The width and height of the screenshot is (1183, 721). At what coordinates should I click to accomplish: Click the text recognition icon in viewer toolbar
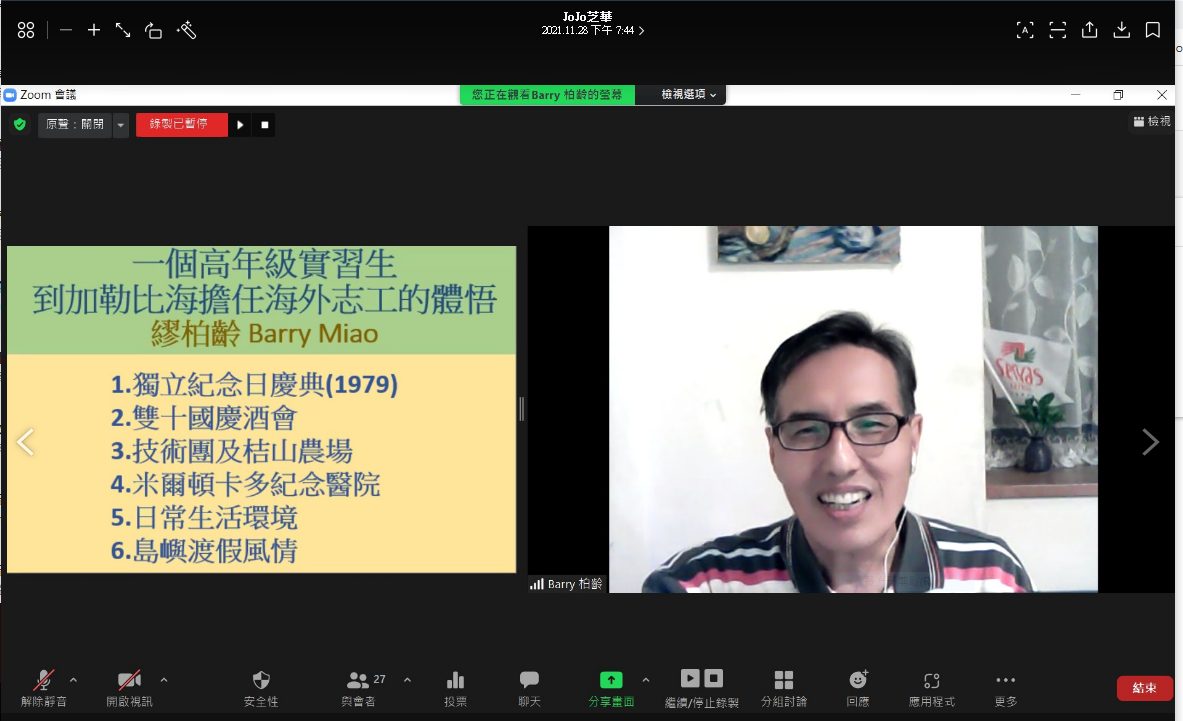[1025, 30]
